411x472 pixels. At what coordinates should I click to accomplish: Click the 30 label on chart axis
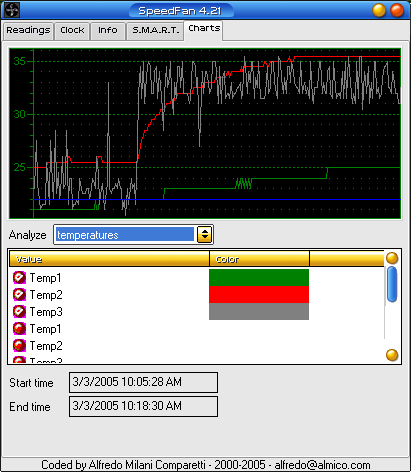click(19, 114)
